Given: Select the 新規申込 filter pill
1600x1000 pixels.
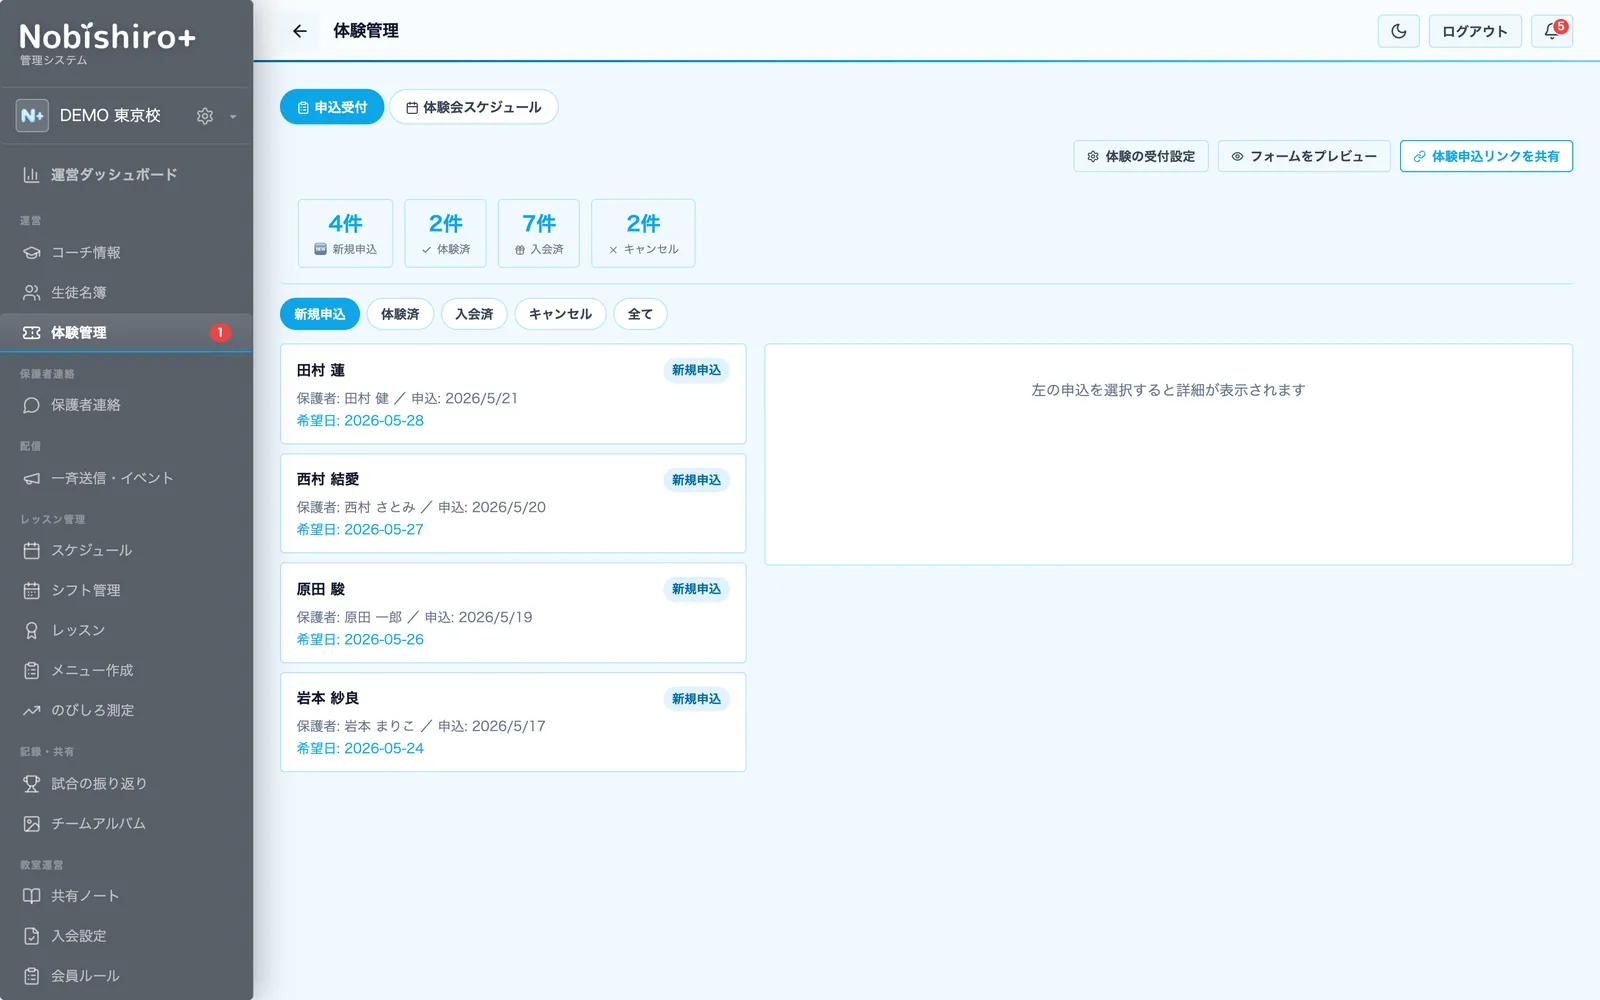Looking at the screenshot, I should click(320, 314).
